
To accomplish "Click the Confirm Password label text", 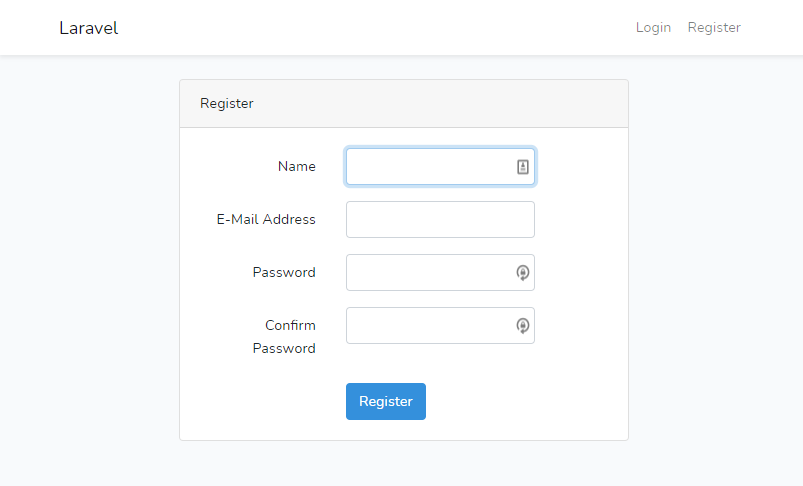I will (x=284, y=337).
